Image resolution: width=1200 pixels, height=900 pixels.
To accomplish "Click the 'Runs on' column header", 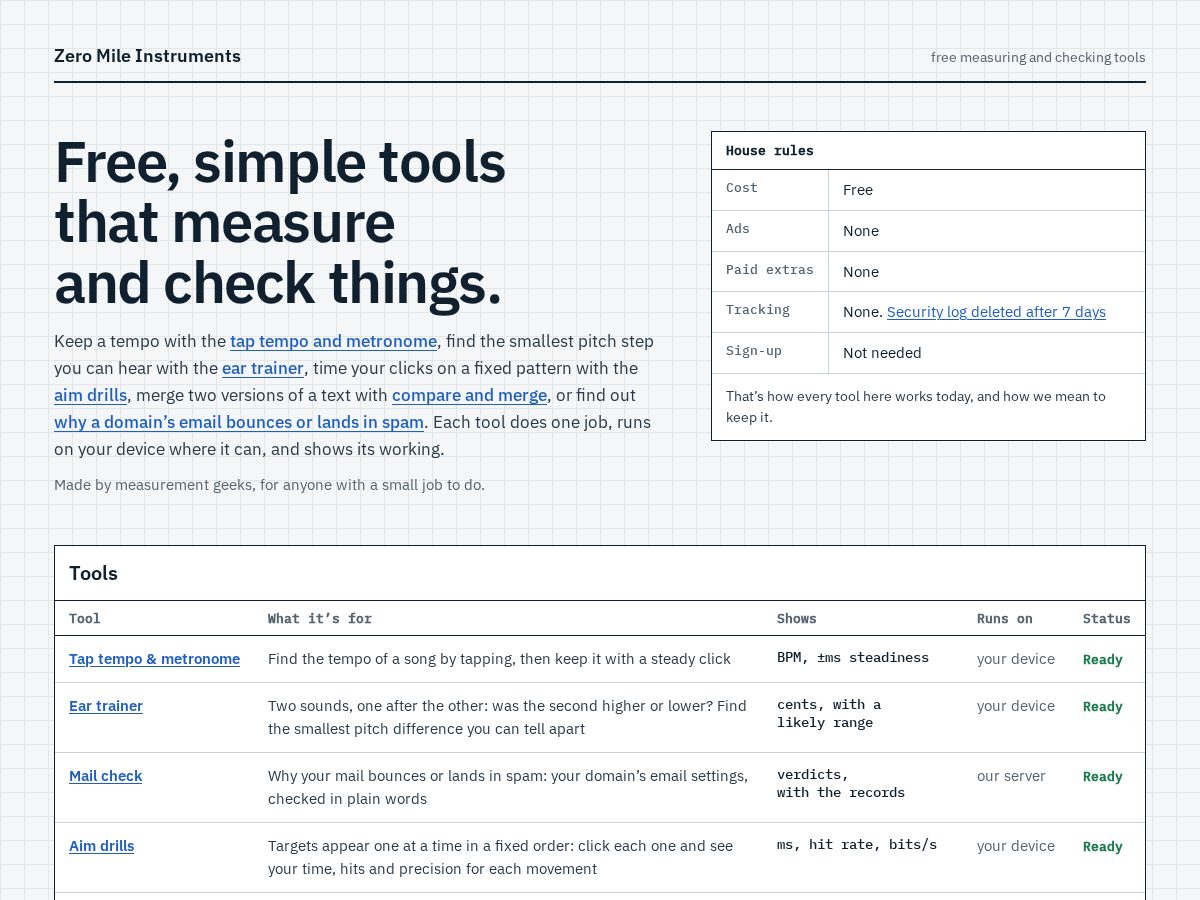I will pos(1005,619).
